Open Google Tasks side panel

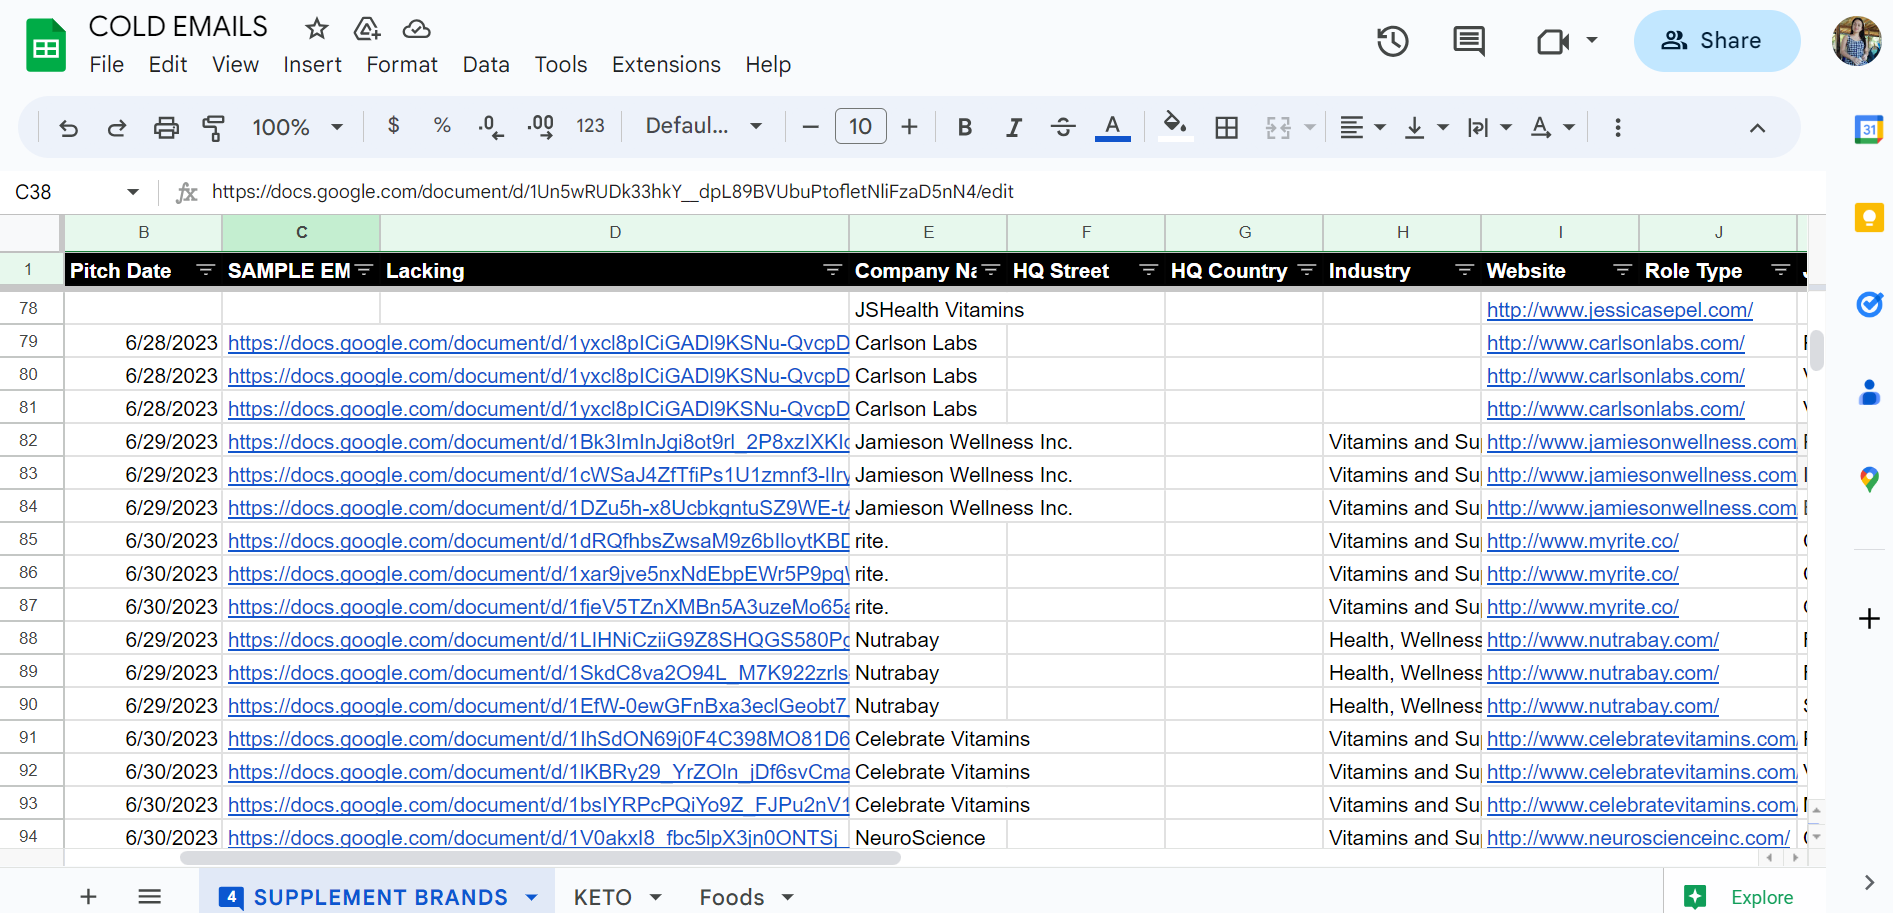(x=1869, y=304)
